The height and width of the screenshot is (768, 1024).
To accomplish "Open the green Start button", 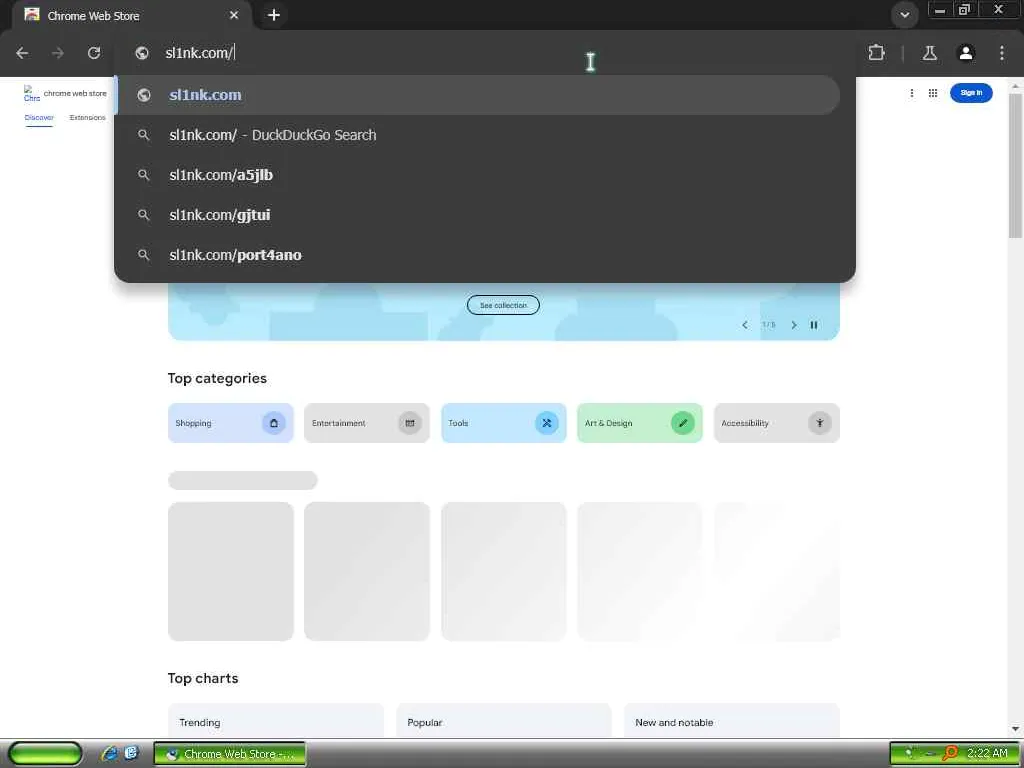I will coord(45,754).
